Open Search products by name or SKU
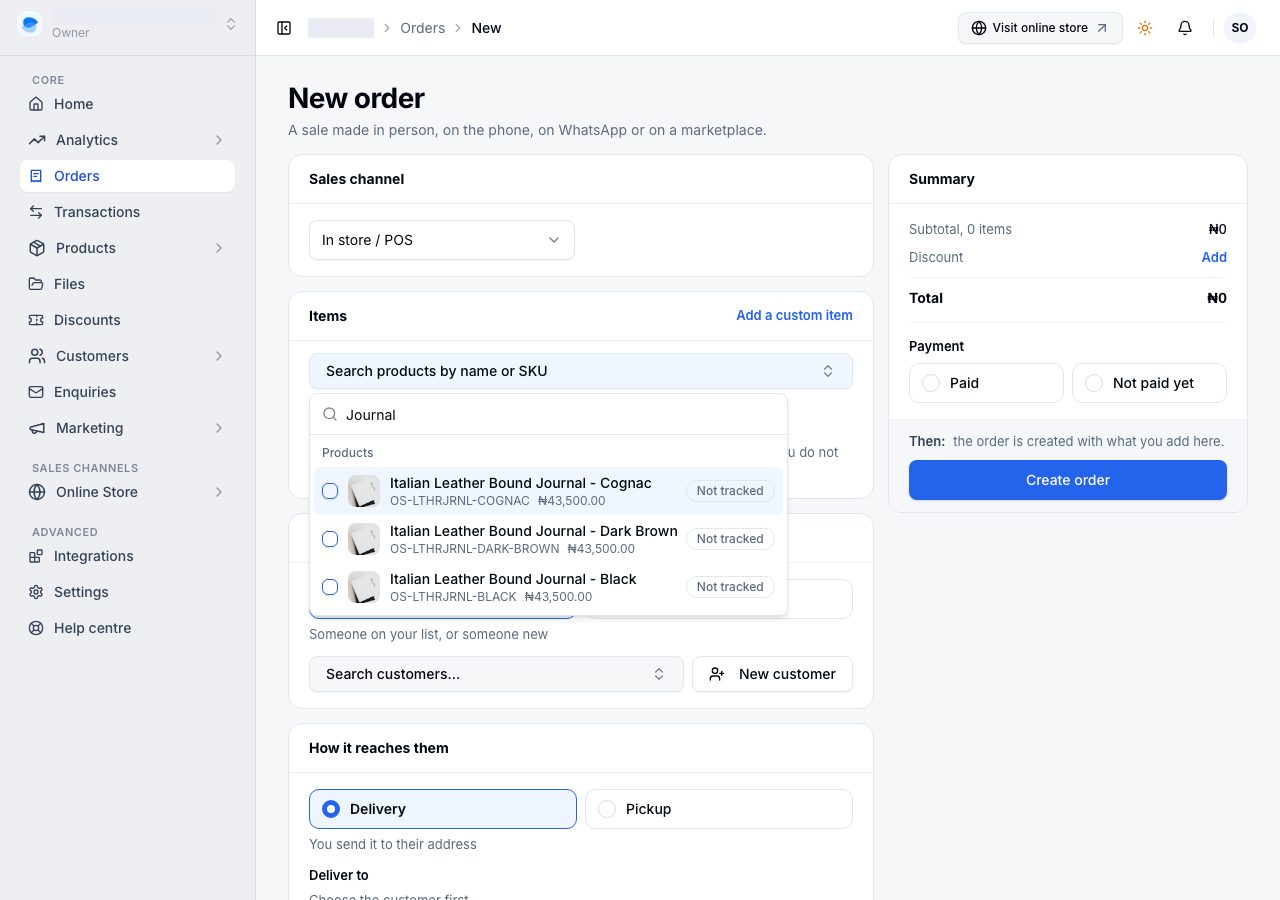This screenshot has width=1280, height=900. (x=581, y=371)
